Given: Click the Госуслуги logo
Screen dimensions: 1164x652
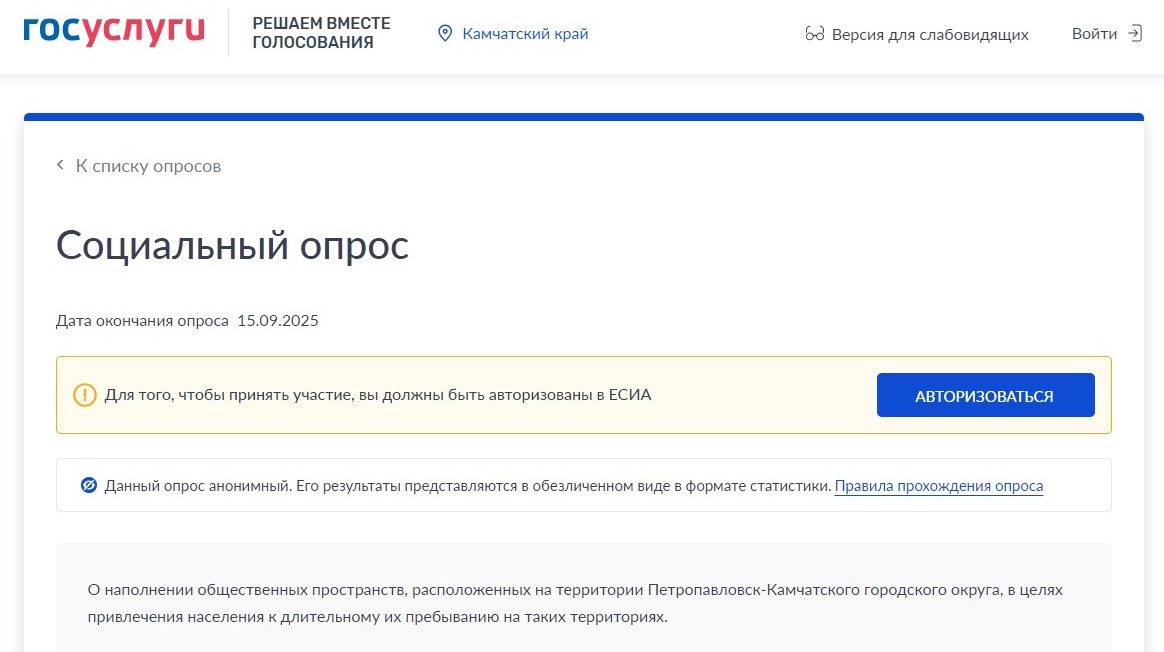Looking at the screenshot, I should (113, 32).
